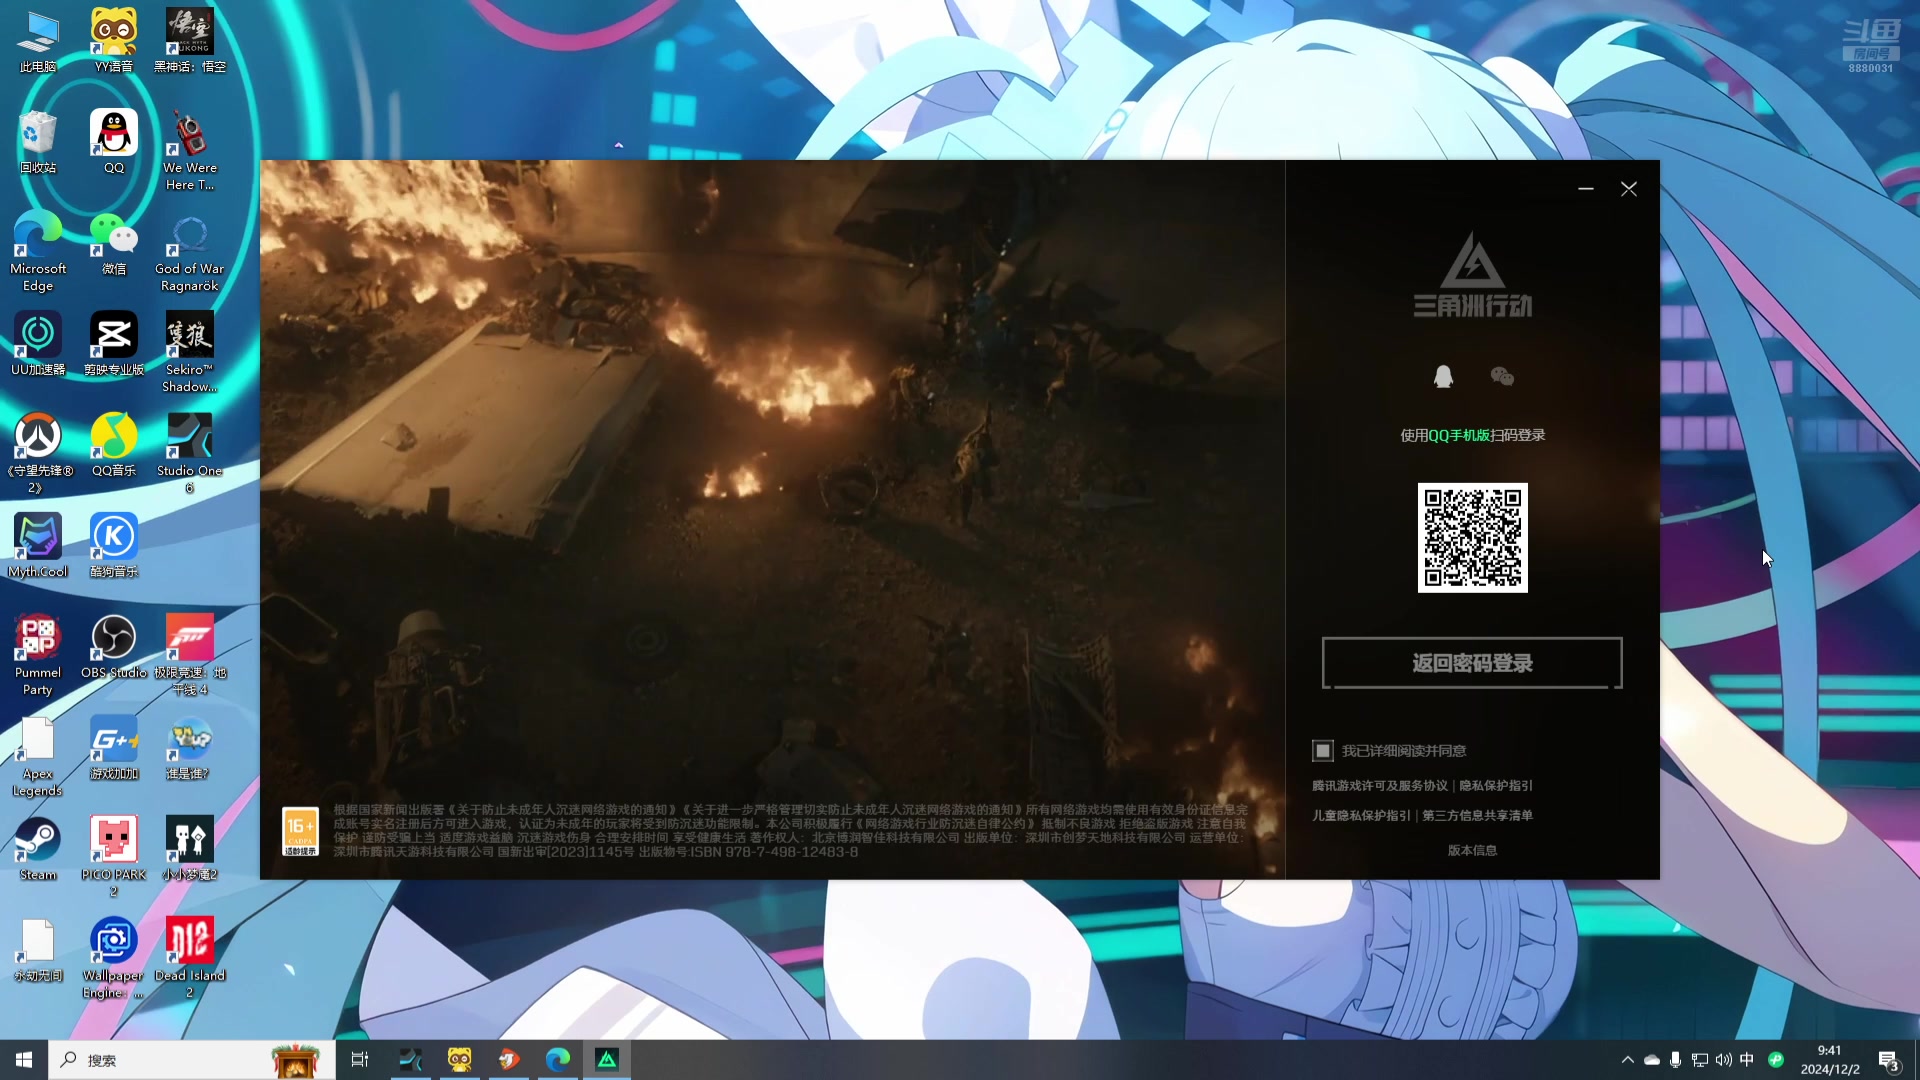This screenshot has height=1080, width=1920.
Task: Click the 16+ age rating badge
Action: click(300, 831)
